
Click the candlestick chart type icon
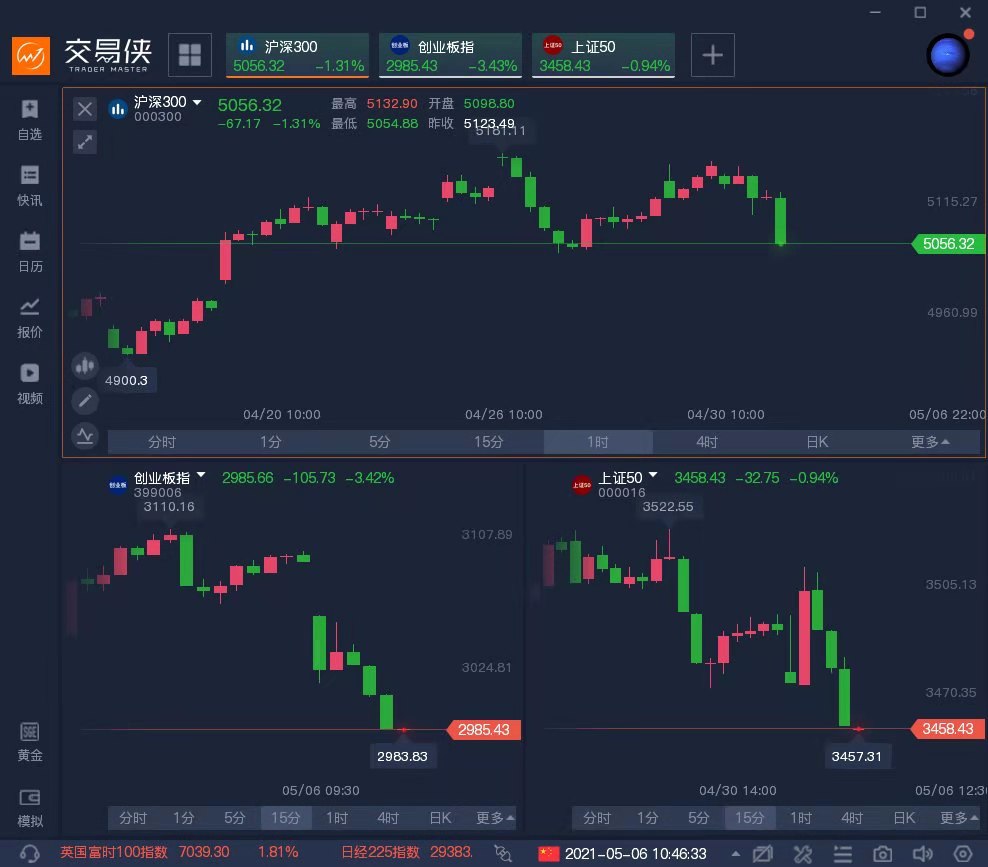pyautogui.click(x=85, y=365)
